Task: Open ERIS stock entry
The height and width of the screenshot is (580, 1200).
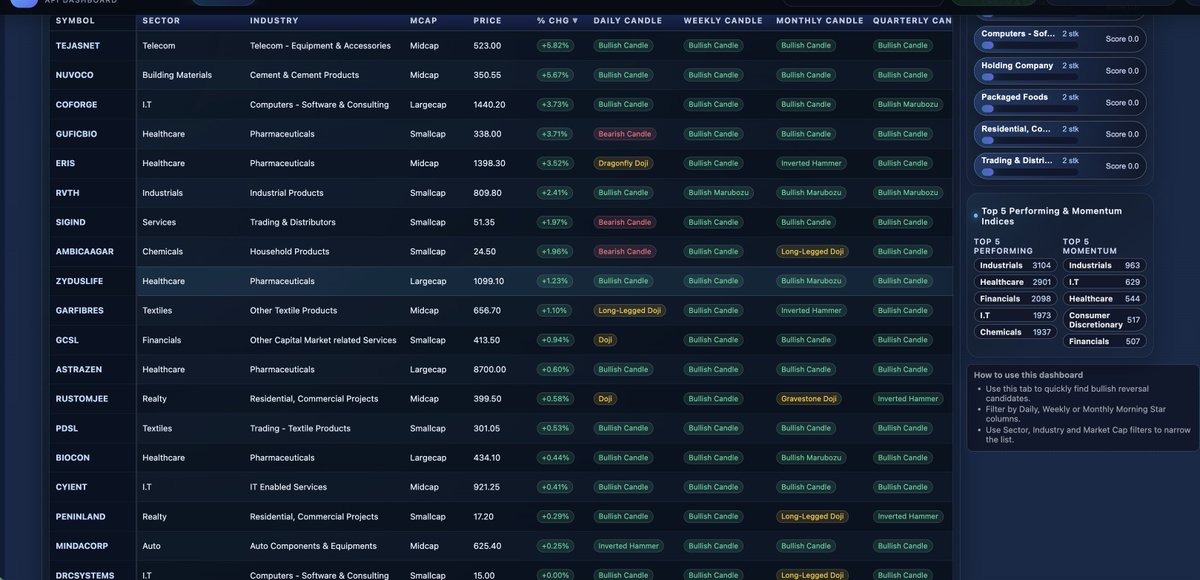Action: [x=65, y=163]
